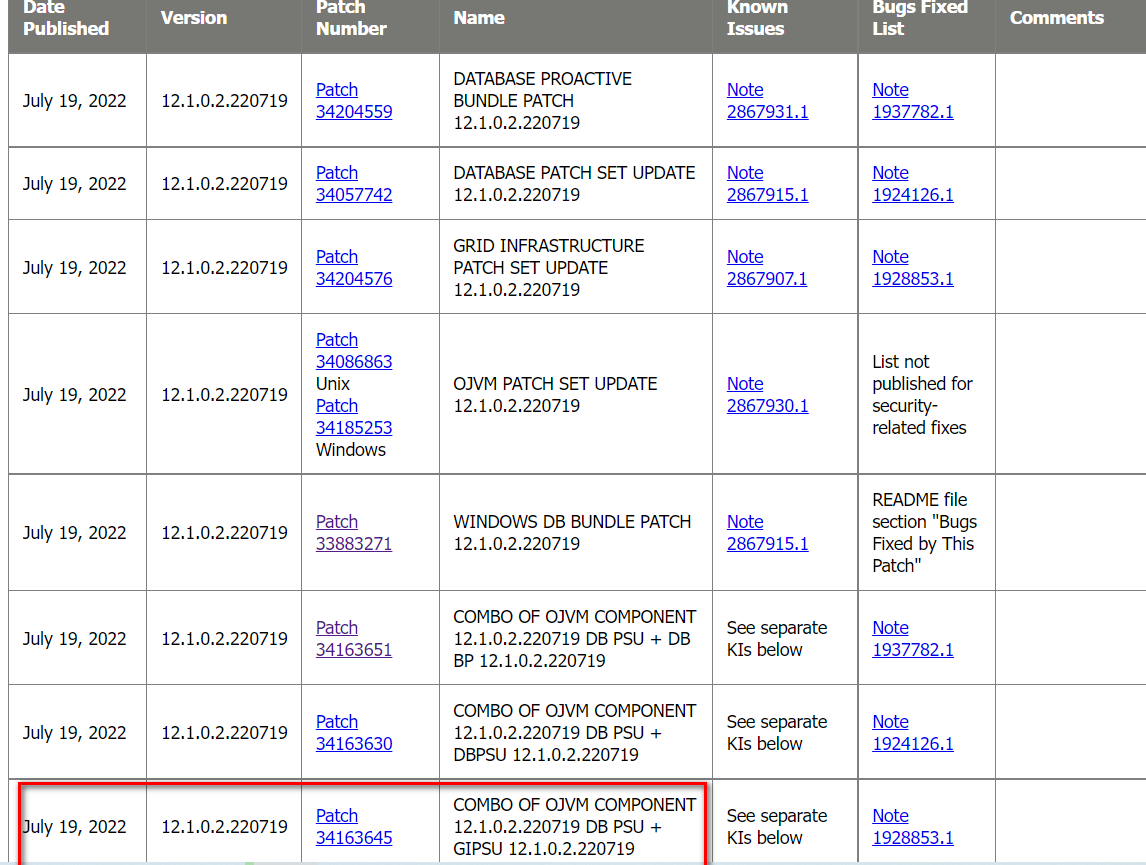
Task: Click 'See separate KIs below' in Patch 34163651 row
Action: tap(777, 639)
